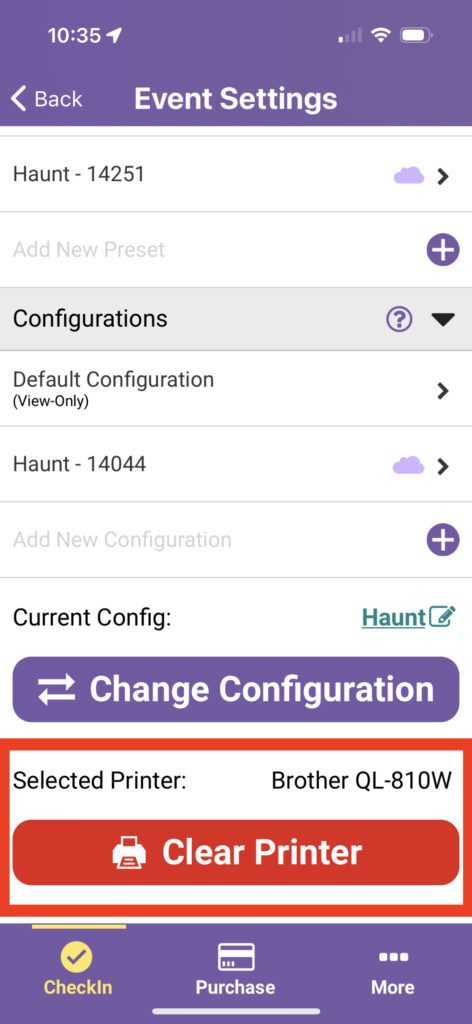
Task: Collapse the Configurations section triangle
Action: pos(443,319)
